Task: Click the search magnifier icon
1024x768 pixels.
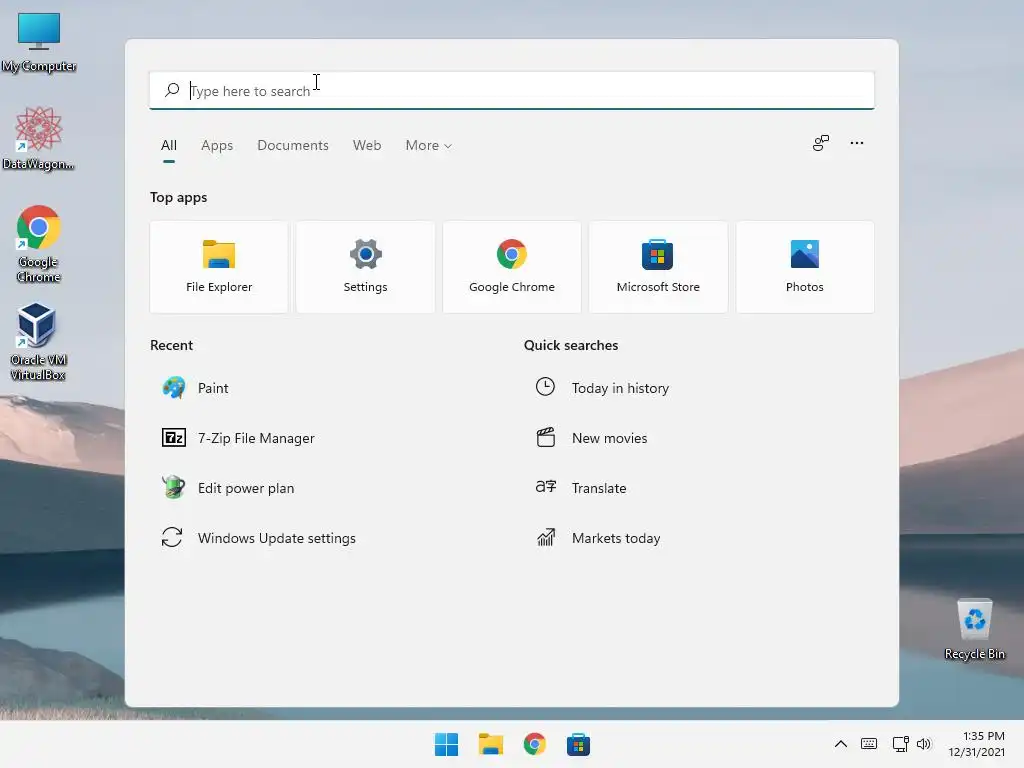Action: [x=172, y=90]
